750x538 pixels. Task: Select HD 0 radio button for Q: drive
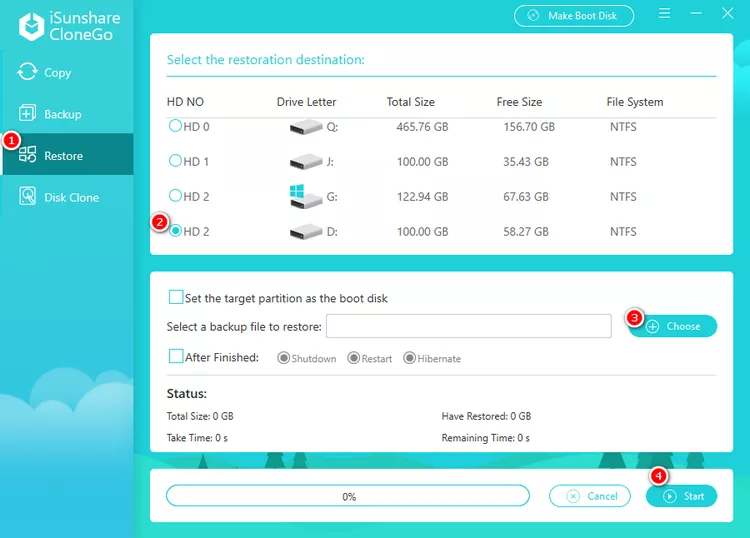(x=175, y=126)
